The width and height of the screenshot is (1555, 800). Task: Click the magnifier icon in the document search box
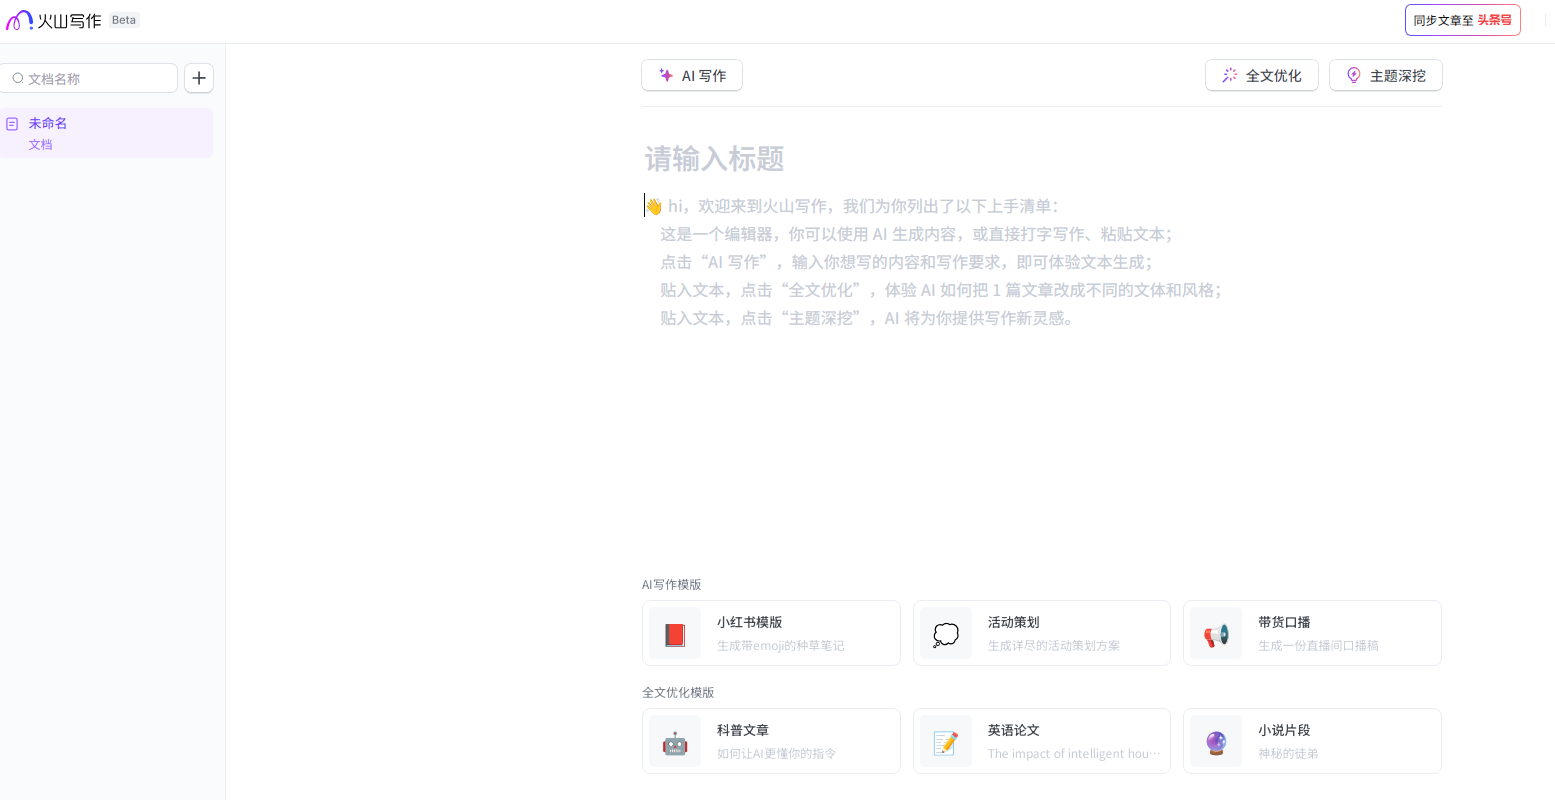(x=17, y=77)
